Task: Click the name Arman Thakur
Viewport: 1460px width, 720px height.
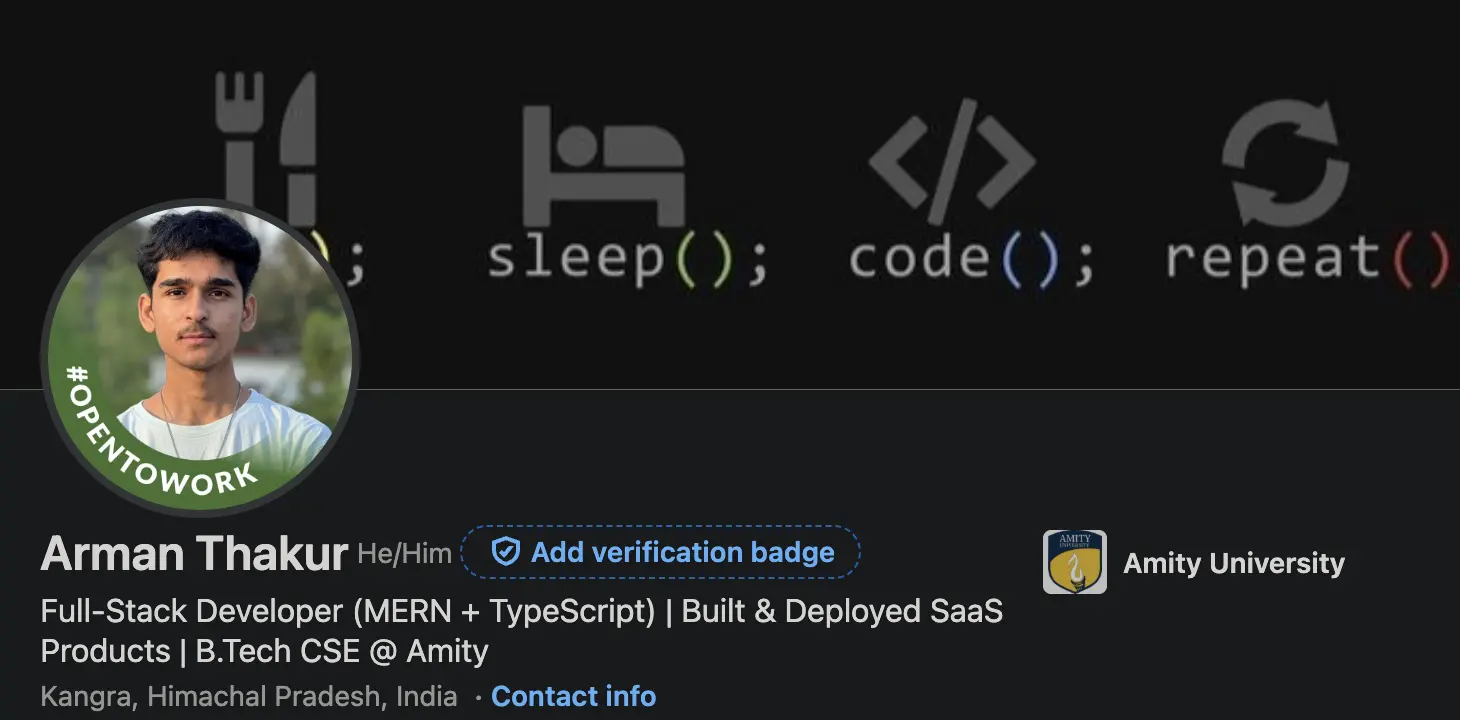Action: pos(195,553)
